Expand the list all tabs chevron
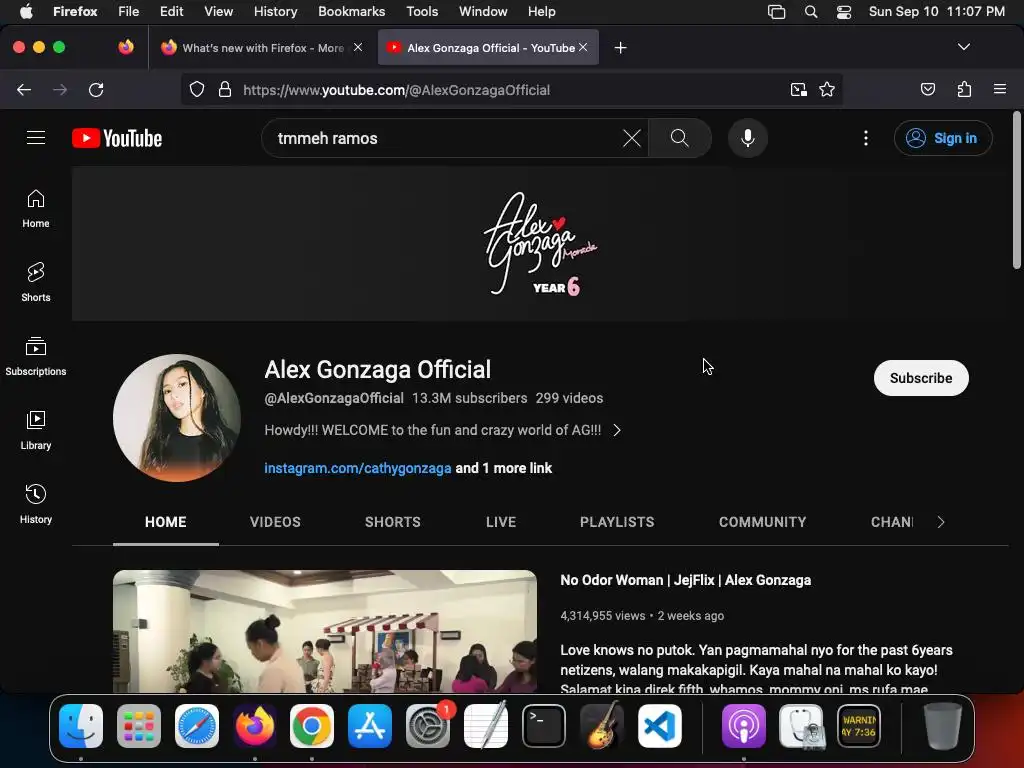The width and height of the screenshot is (1024, 768). pyautogui.click(x=963, y=47)
